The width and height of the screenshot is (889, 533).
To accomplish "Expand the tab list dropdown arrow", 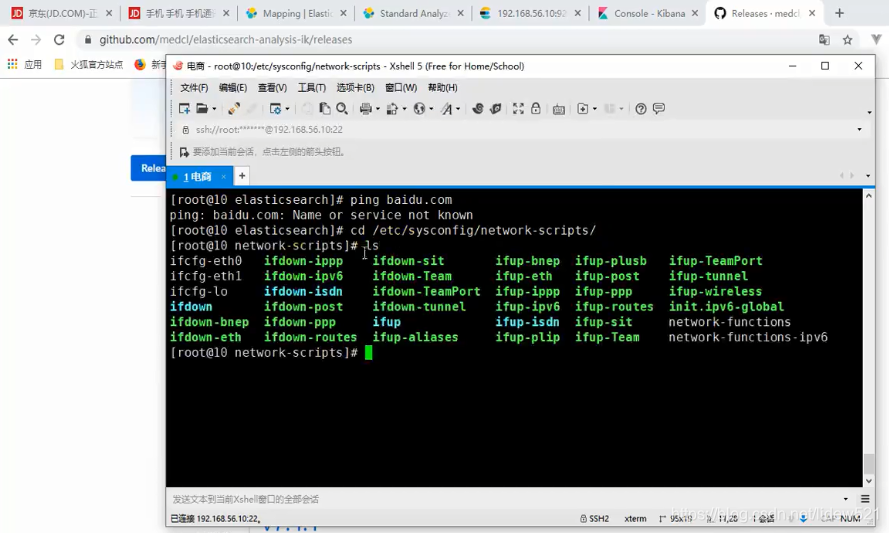I will pos(868,176).
